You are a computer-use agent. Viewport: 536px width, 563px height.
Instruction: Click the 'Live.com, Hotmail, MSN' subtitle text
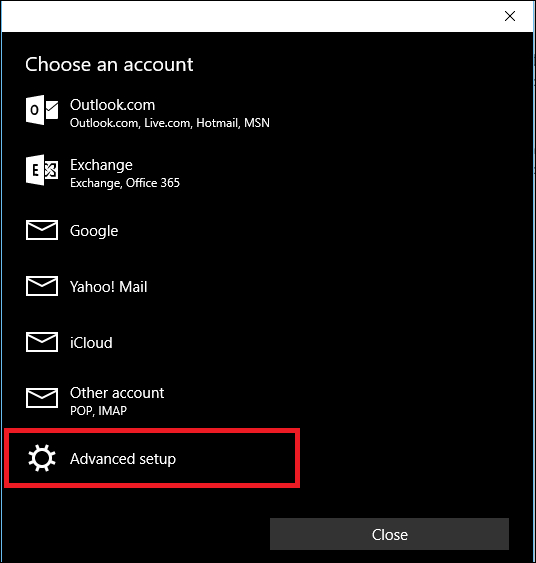207,123
